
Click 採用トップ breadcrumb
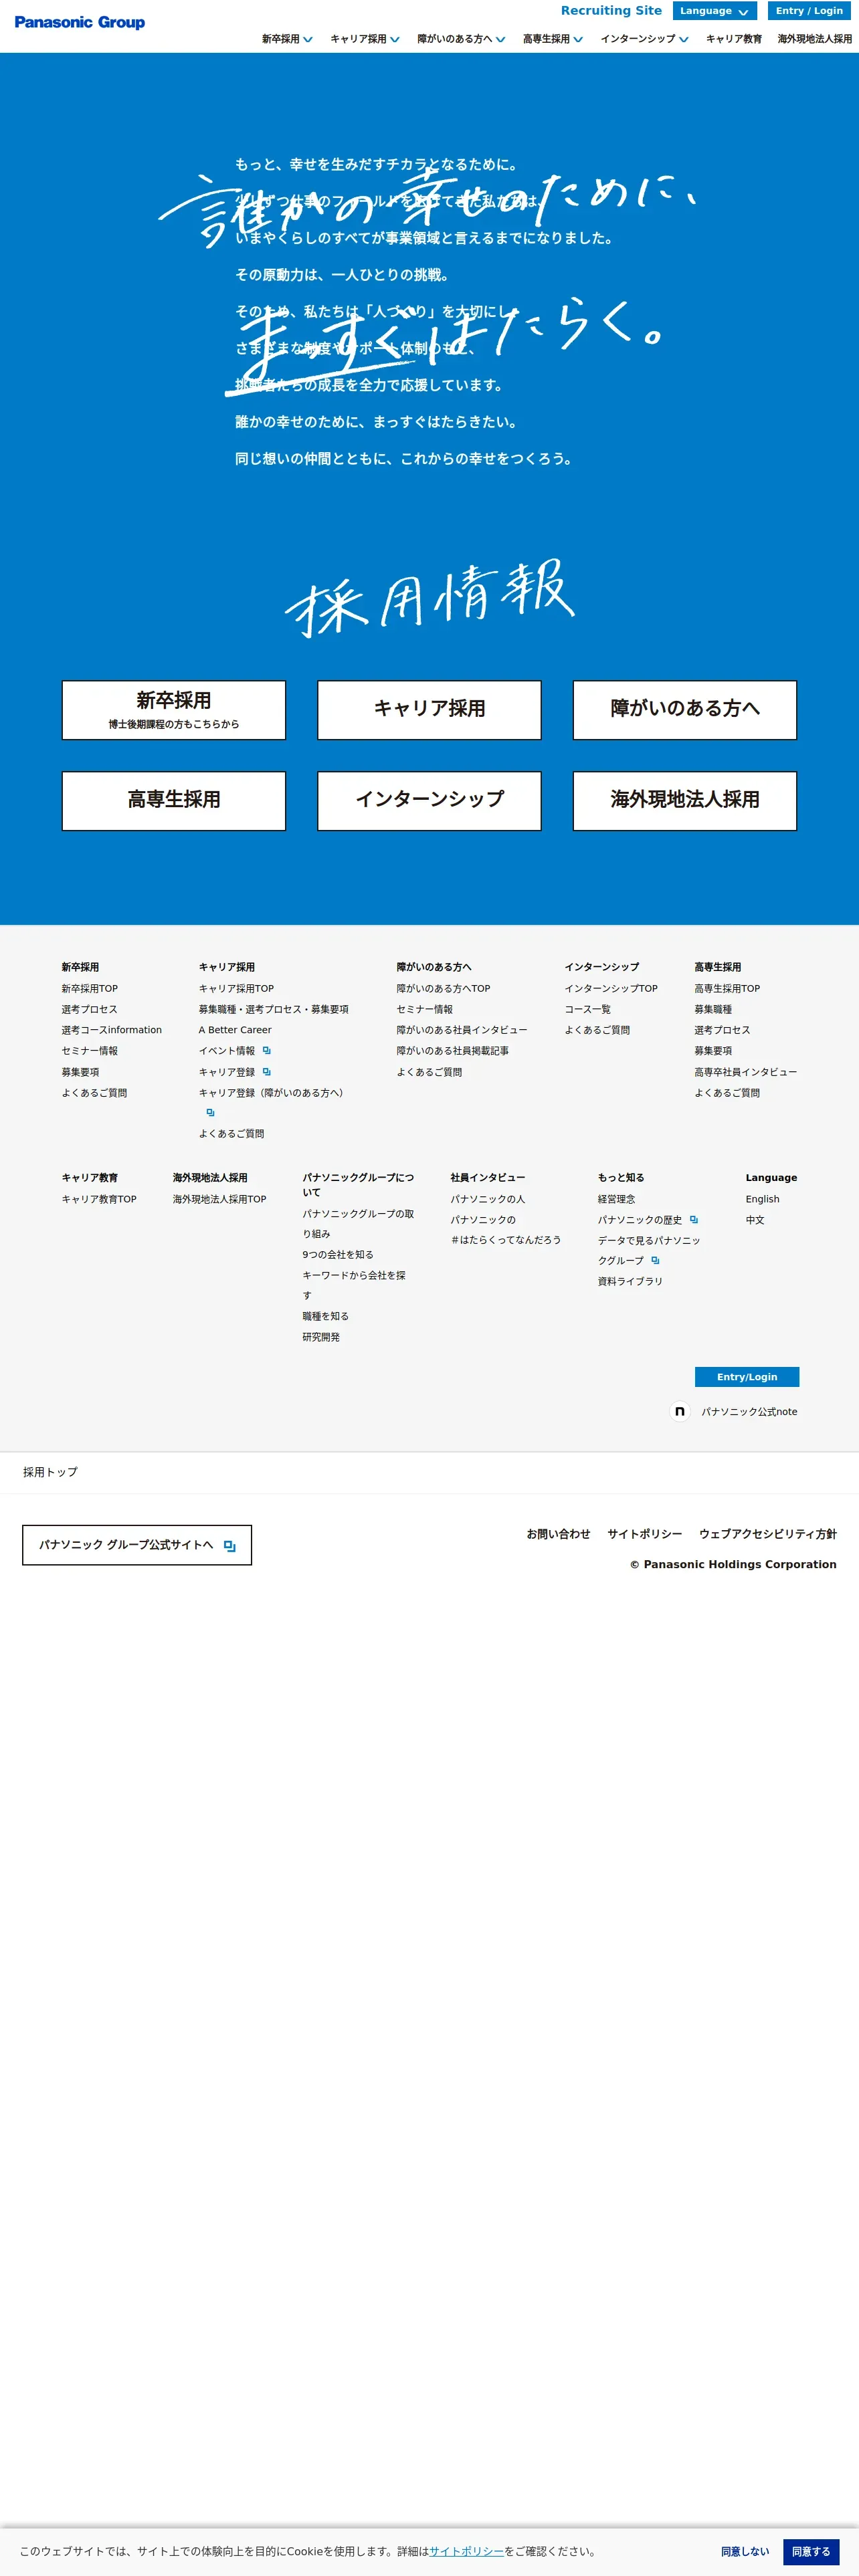[x=50, y=1472]
